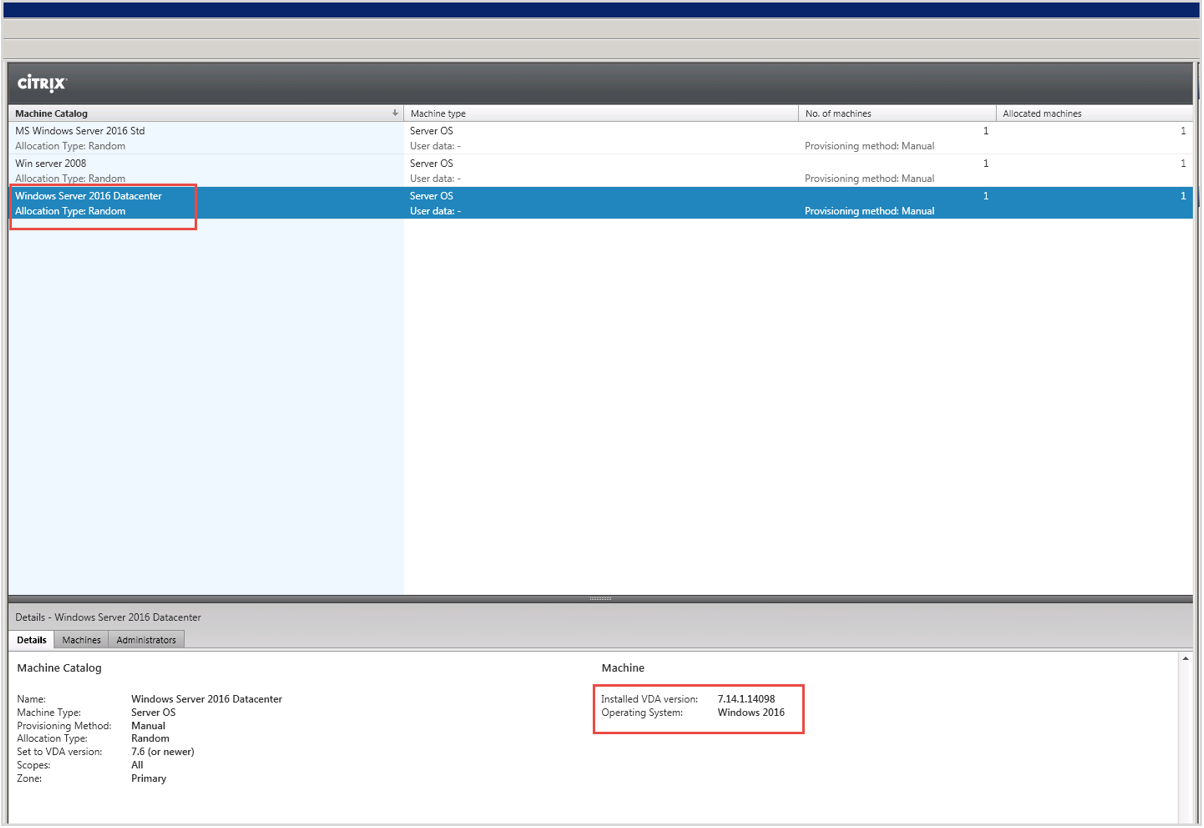
Task: Click Provisioning method: Manual for Win server 2008
Action: point(869,178)
